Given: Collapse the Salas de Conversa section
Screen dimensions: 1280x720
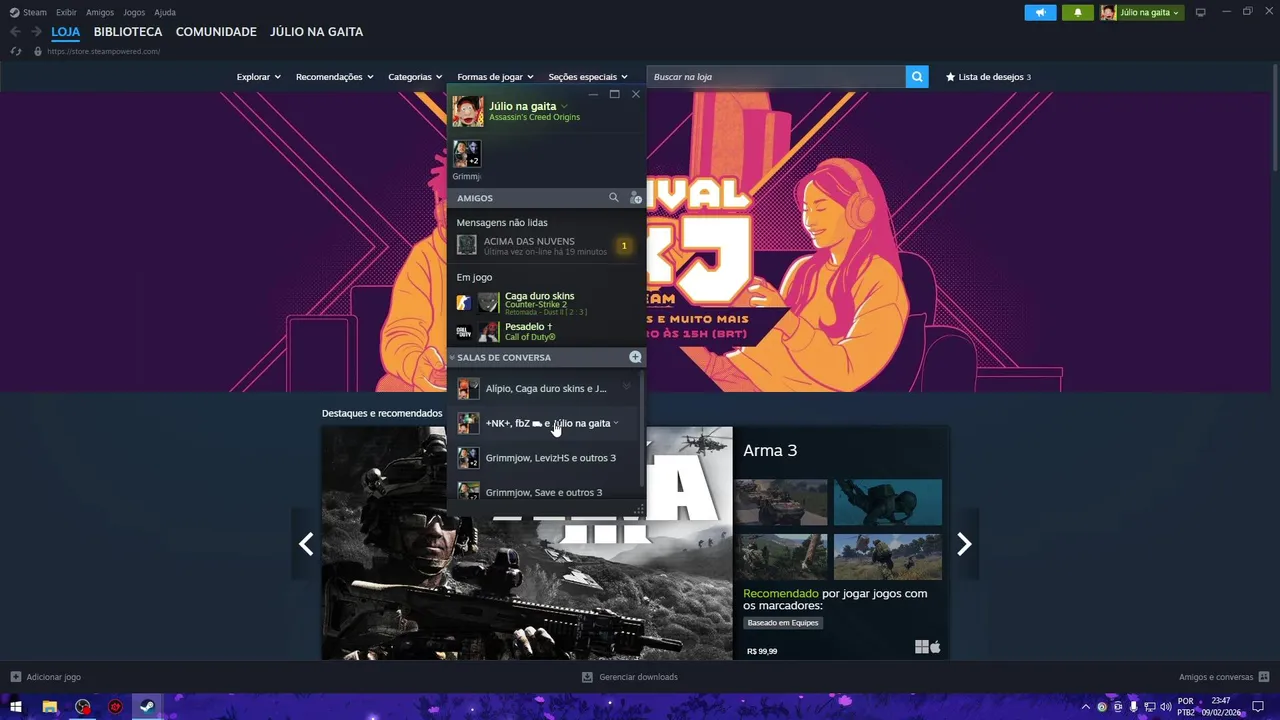Looking at the screenshot, I should coord(452,357).
